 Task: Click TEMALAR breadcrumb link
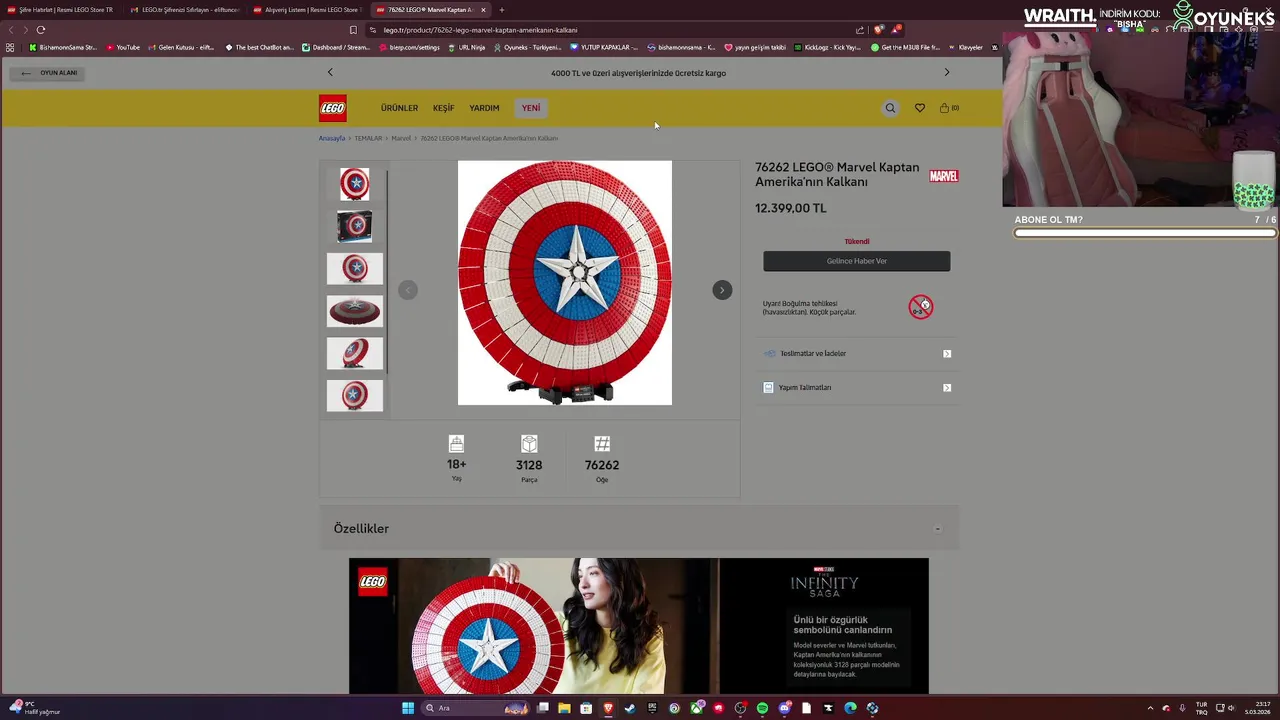pos(368,138)
